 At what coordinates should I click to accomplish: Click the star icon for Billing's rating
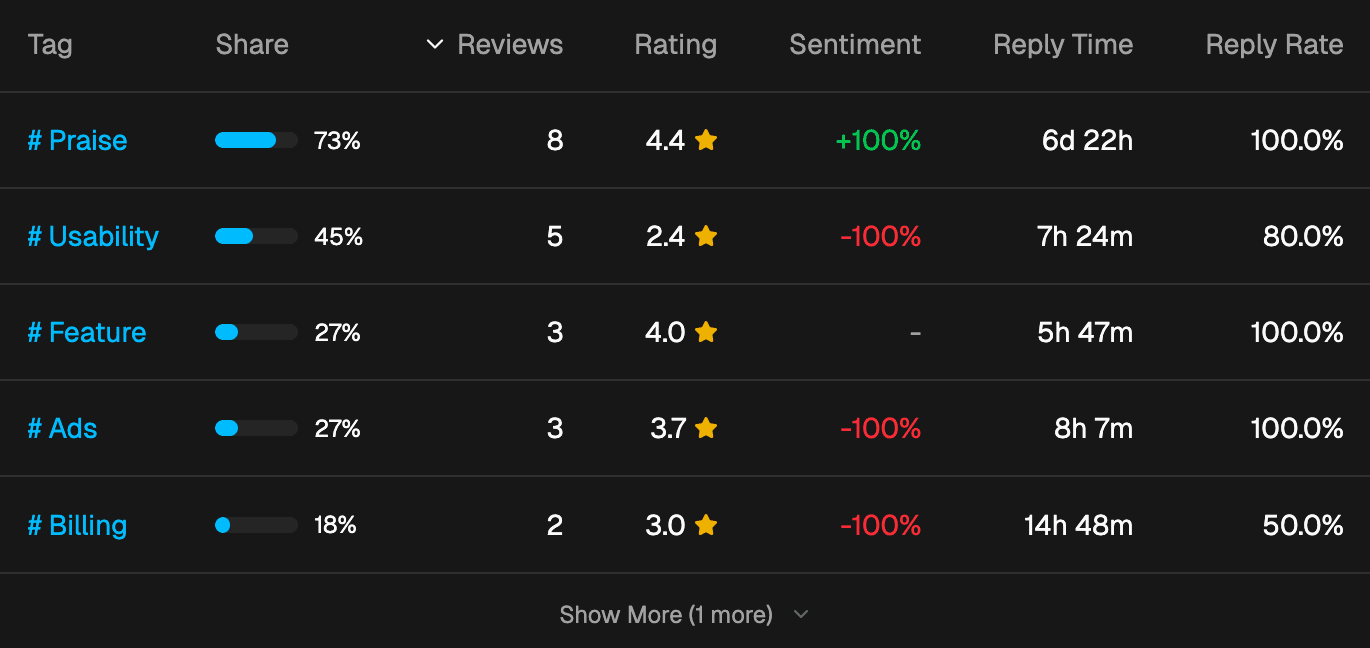[705, 525]
